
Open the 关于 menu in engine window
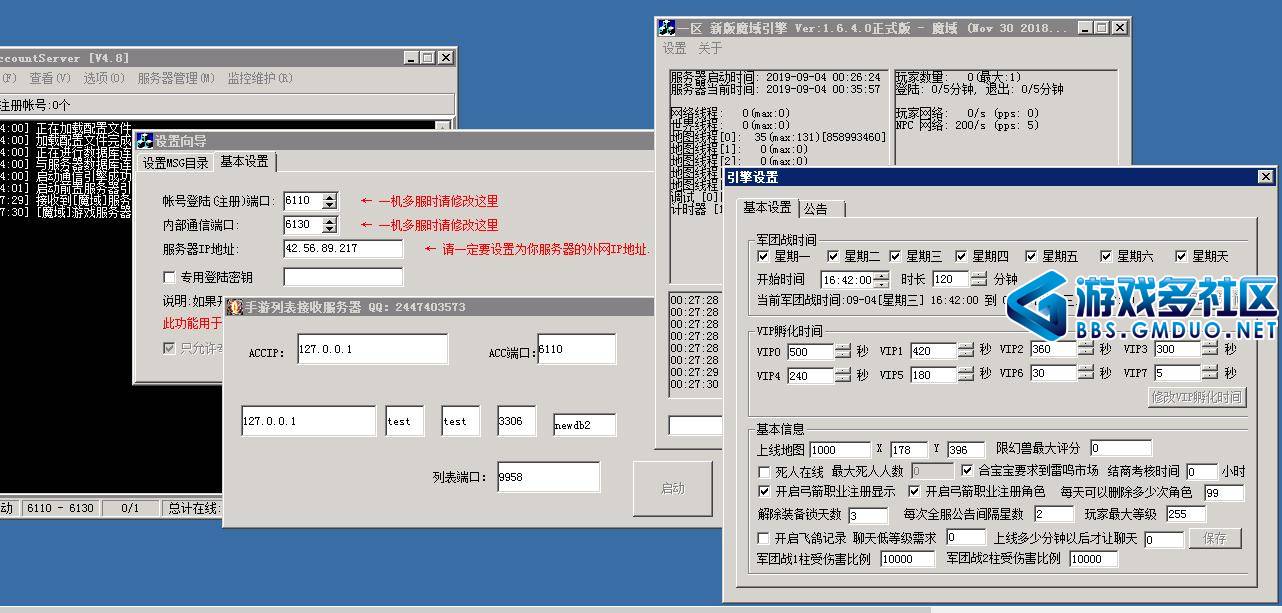point(710,48)
